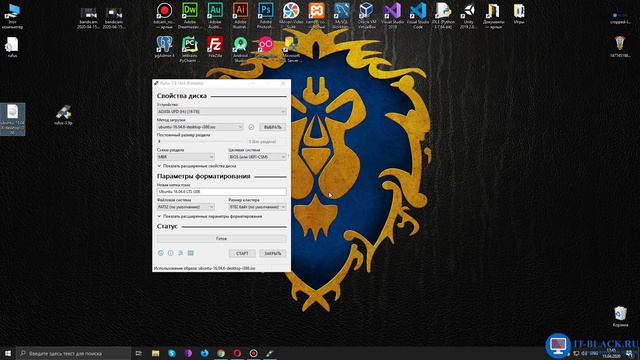Click the СТАРТ button
The height and width of the screenshot is (360, 640).
point(242,253)
